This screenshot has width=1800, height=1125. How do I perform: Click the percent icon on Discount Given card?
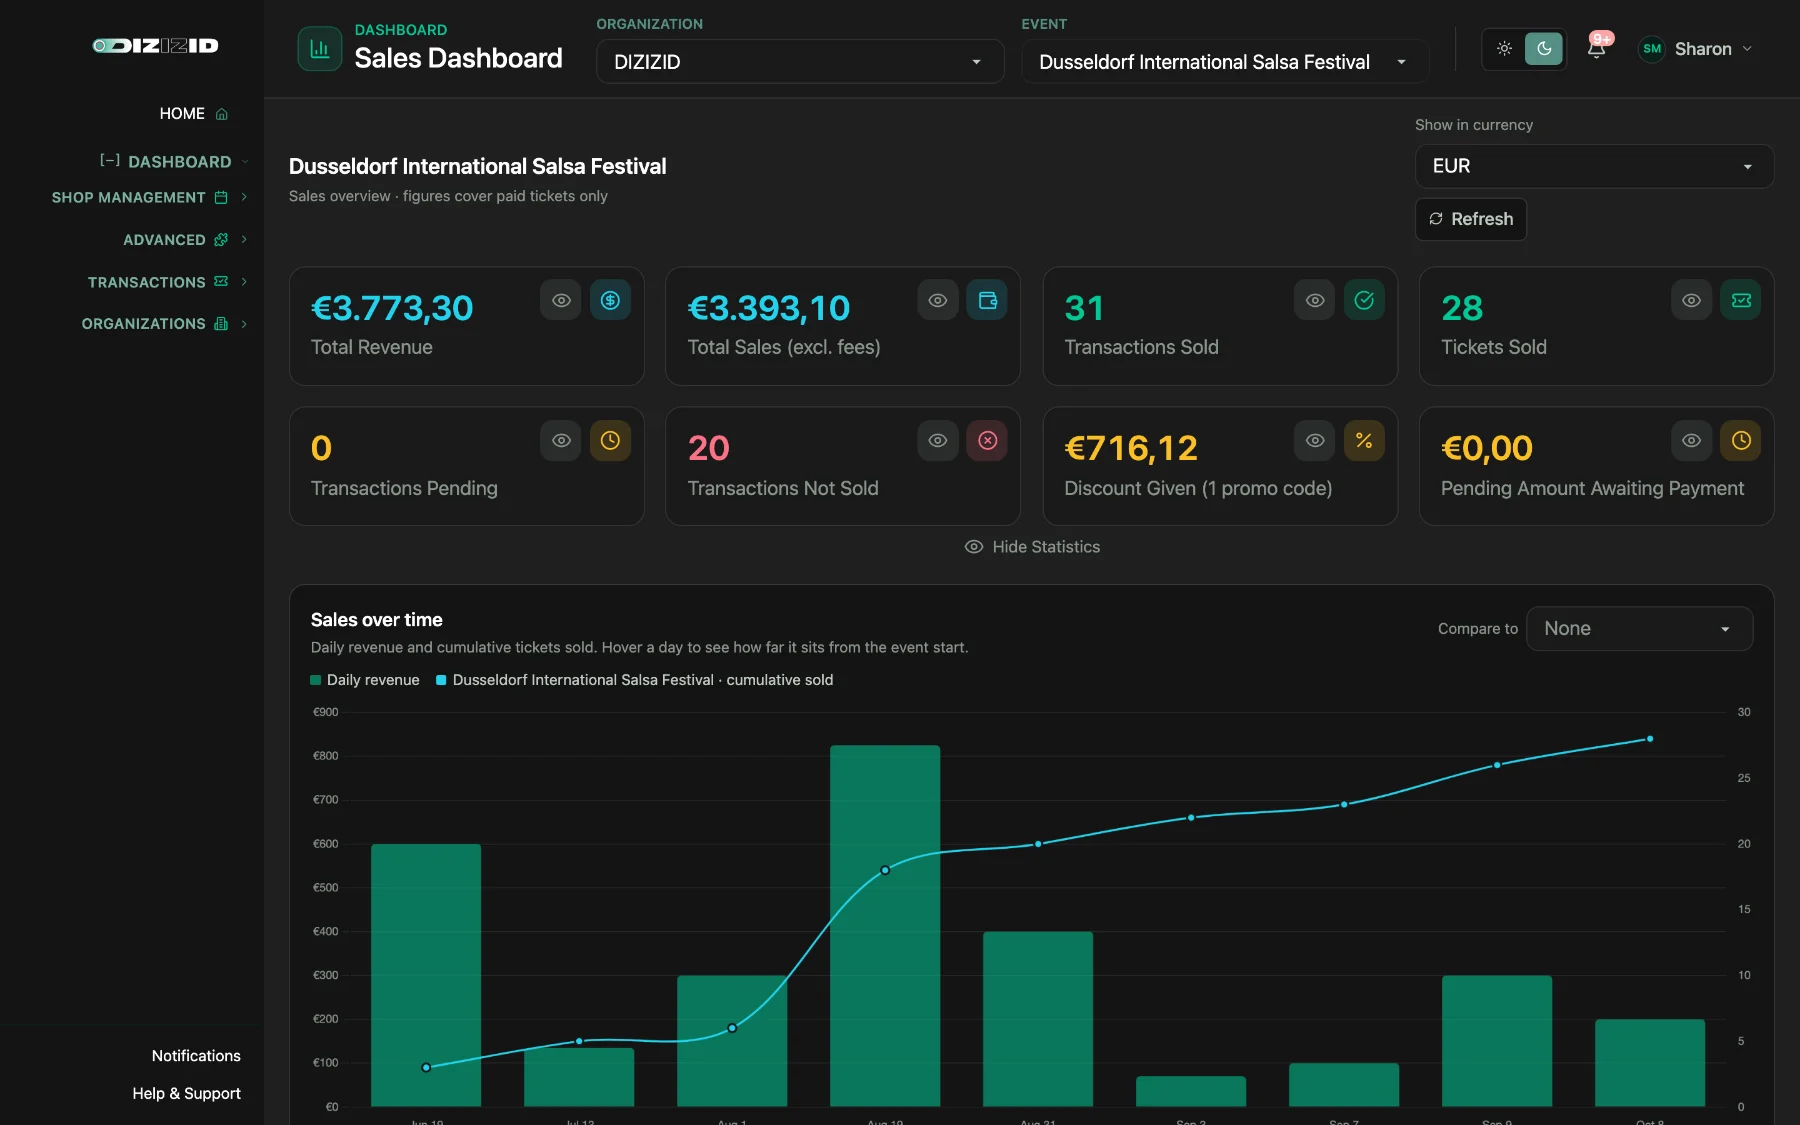(1364, 441)
